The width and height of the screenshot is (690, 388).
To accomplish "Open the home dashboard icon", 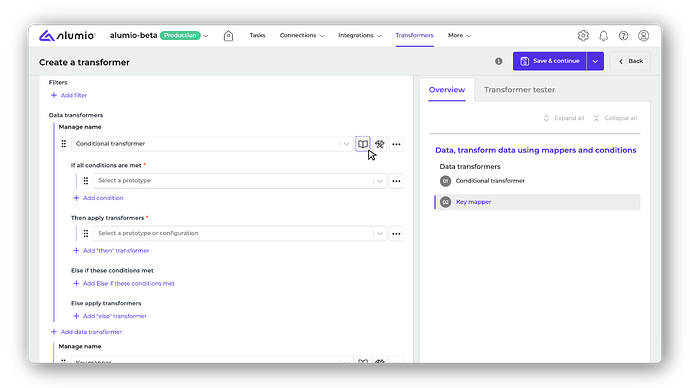I will [x=228, y=36].
